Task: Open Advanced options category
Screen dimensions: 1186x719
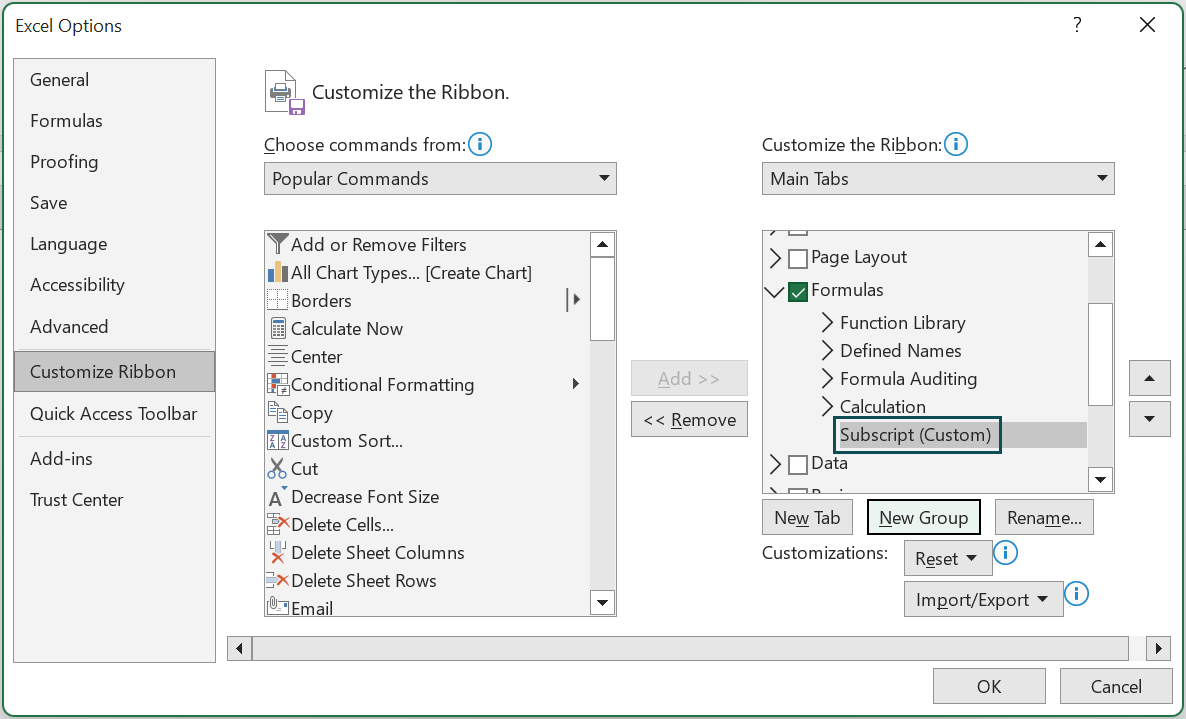Action: coord(114,327)
